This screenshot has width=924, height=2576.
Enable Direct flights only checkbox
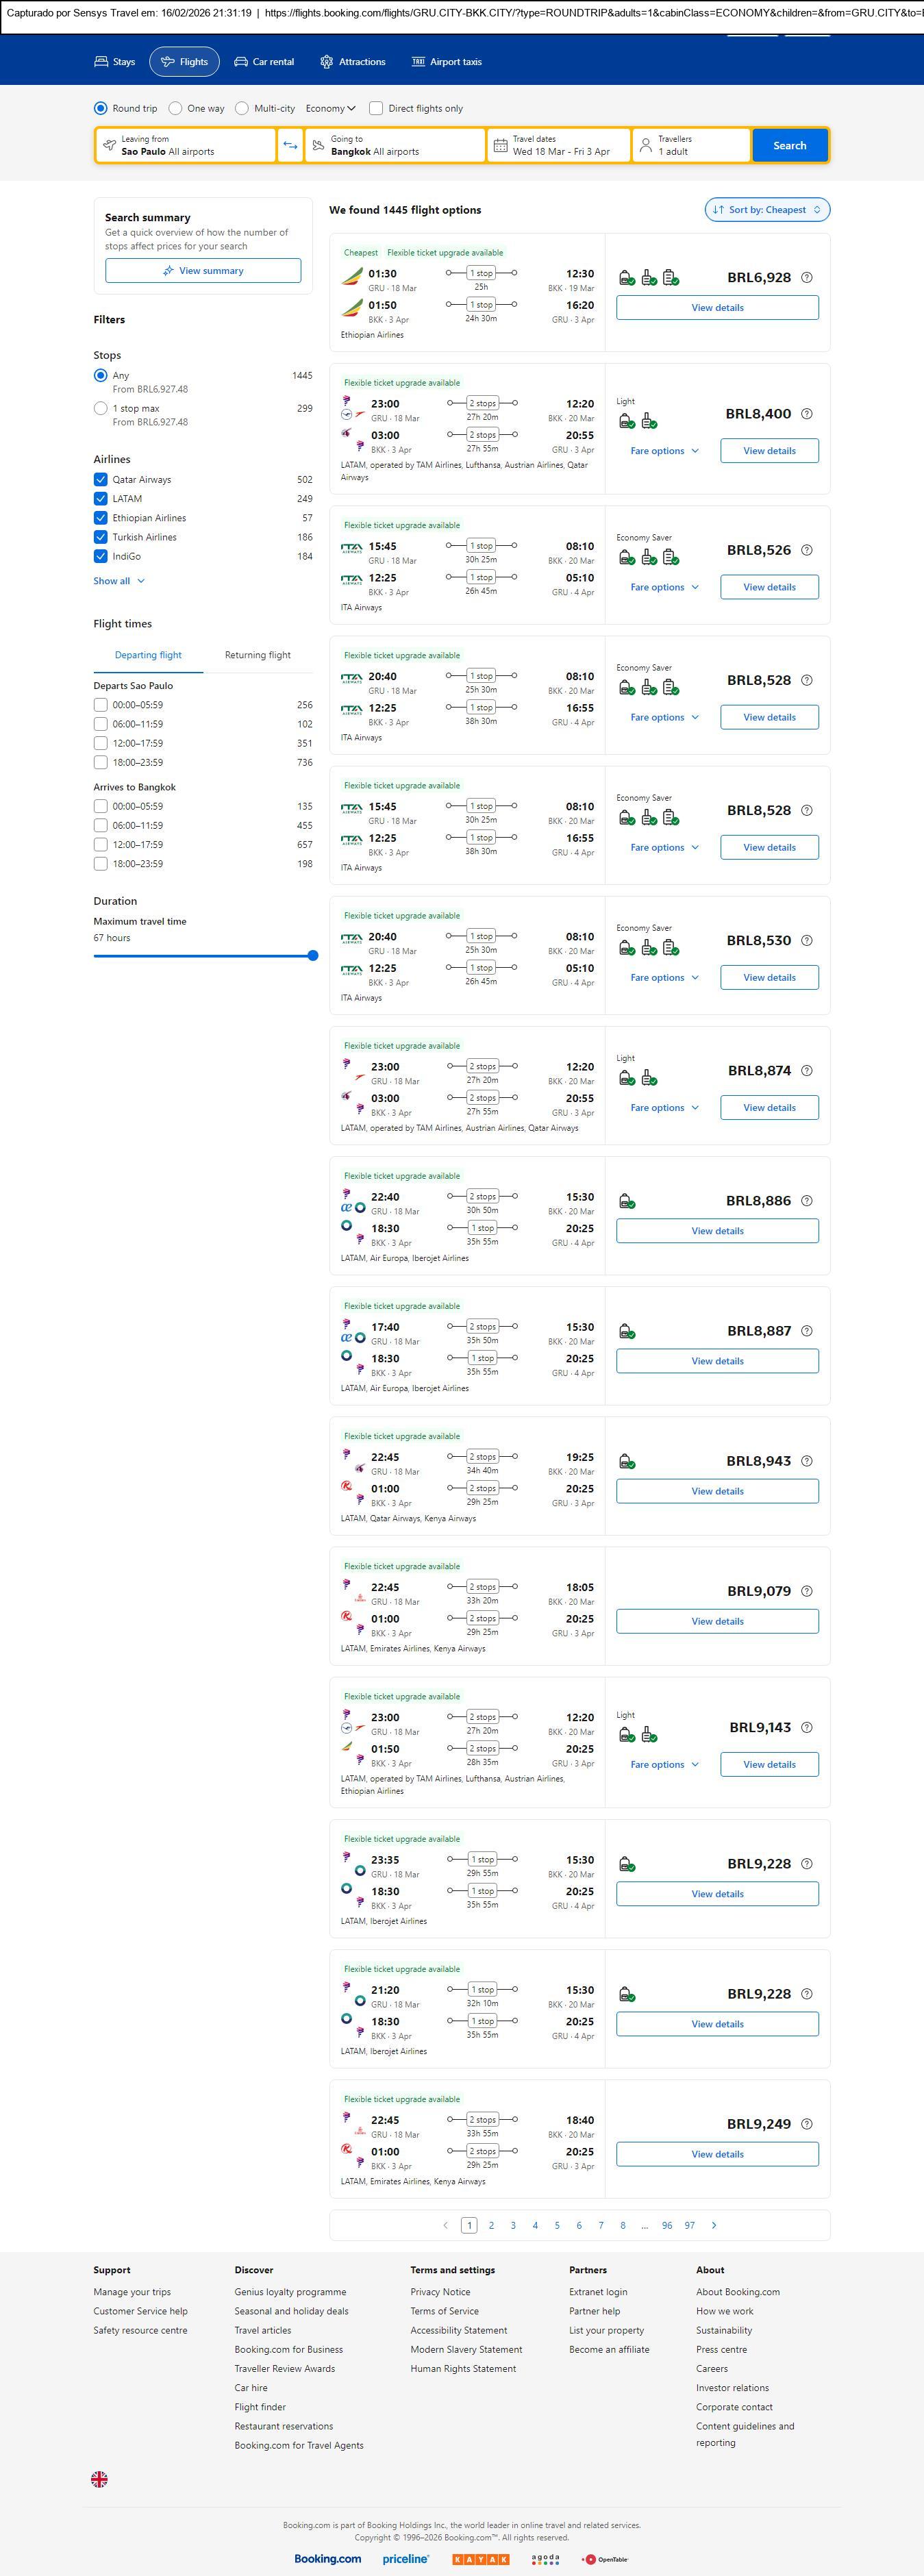[x=376, y=108]
